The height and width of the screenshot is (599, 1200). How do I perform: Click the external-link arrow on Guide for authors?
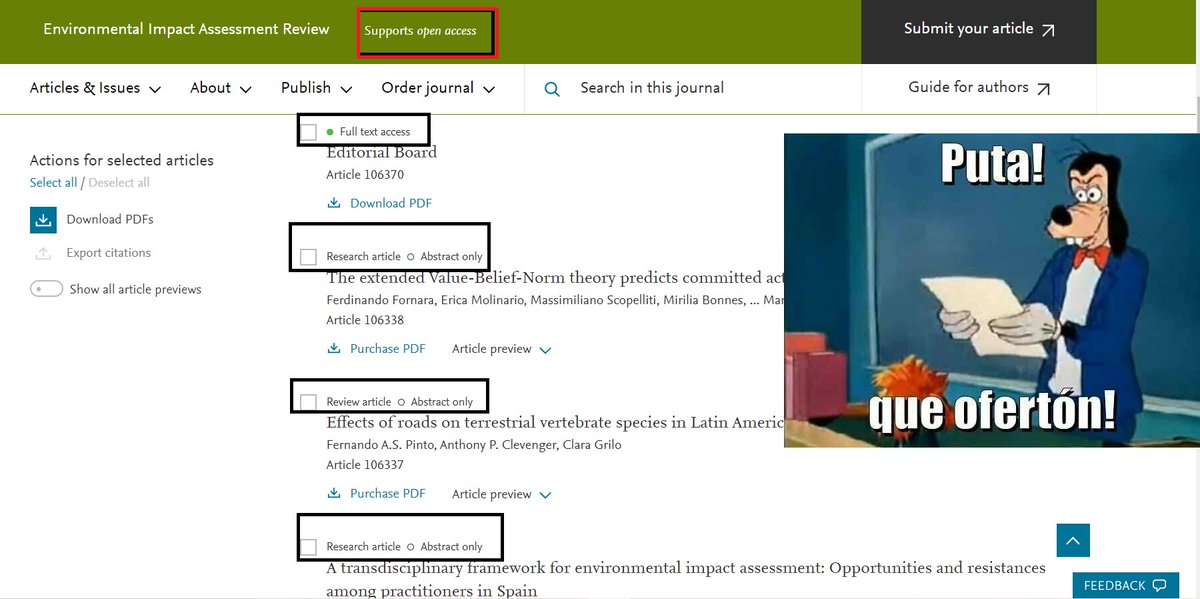tap(1044, 87)
